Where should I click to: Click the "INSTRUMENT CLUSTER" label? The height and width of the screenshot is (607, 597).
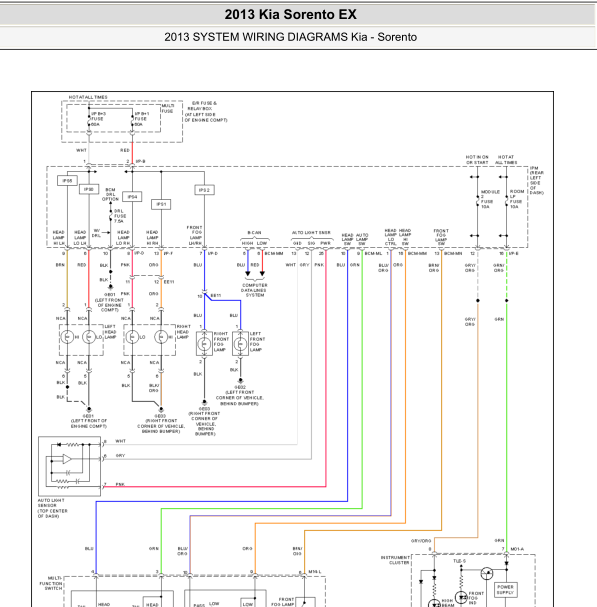point(395,560)
